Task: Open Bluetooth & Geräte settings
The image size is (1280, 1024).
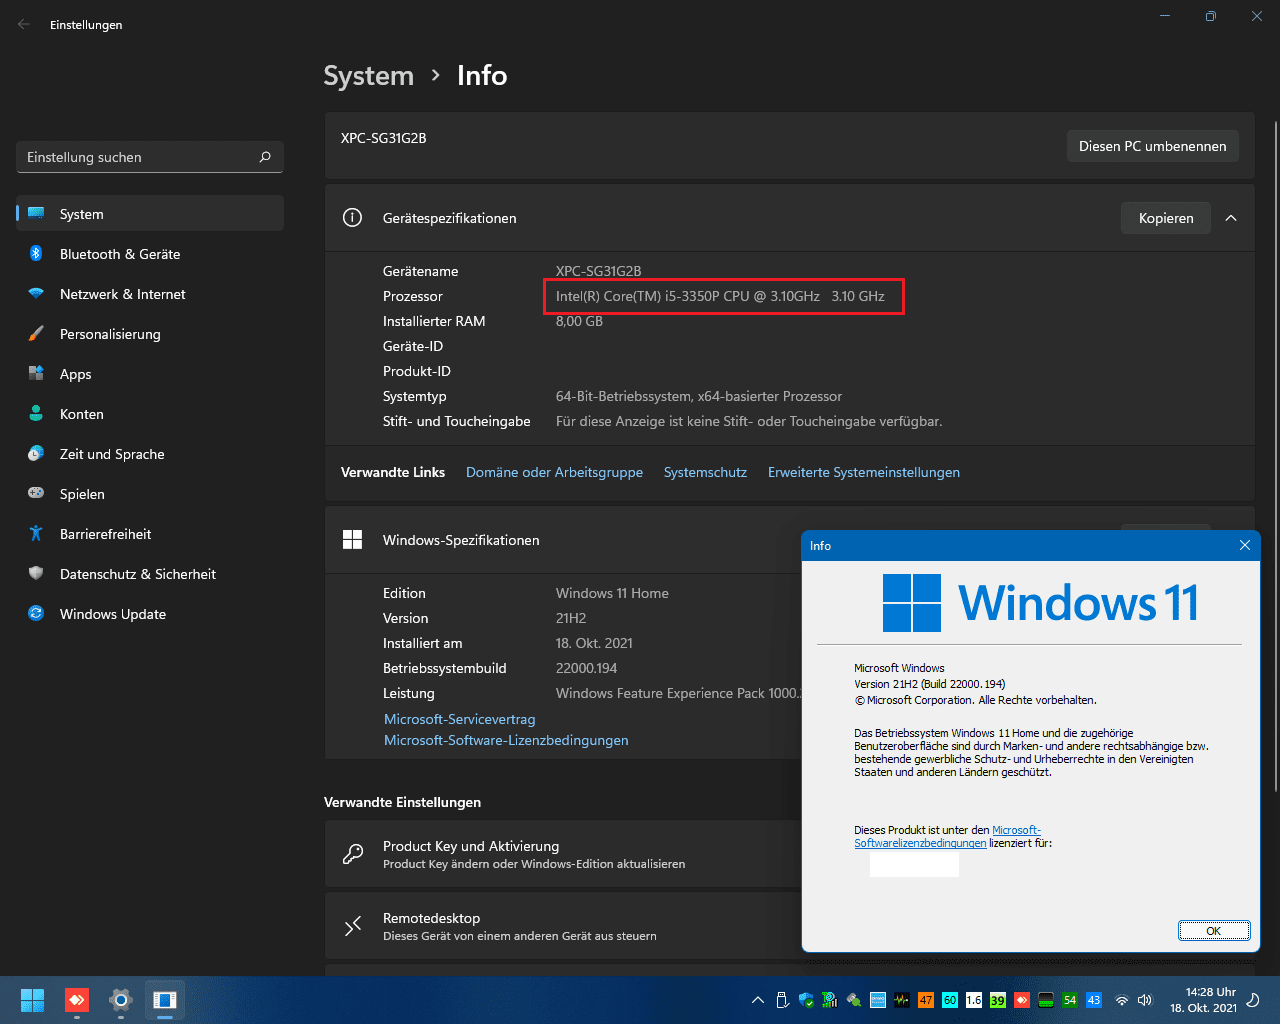Action: point(150,254)
